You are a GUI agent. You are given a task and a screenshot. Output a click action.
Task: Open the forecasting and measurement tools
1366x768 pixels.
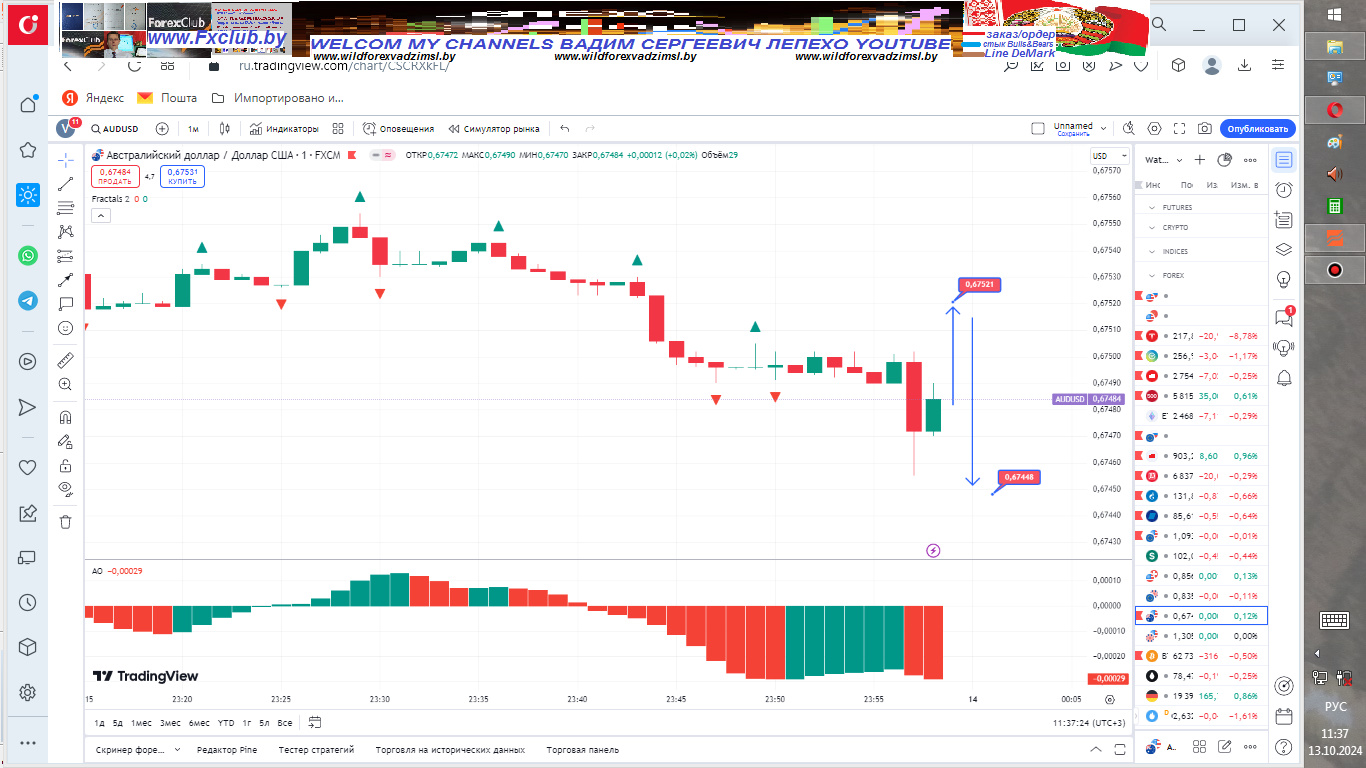pos(66,255)
